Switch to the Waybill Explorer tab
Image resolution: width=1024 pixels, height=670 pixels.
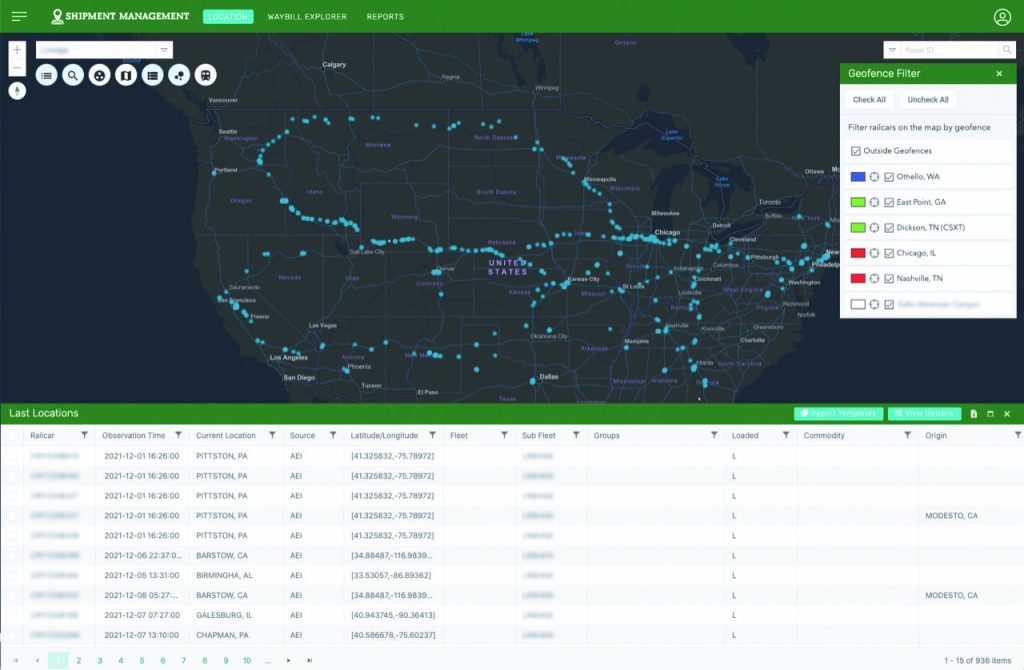click(x=309, y=17)
